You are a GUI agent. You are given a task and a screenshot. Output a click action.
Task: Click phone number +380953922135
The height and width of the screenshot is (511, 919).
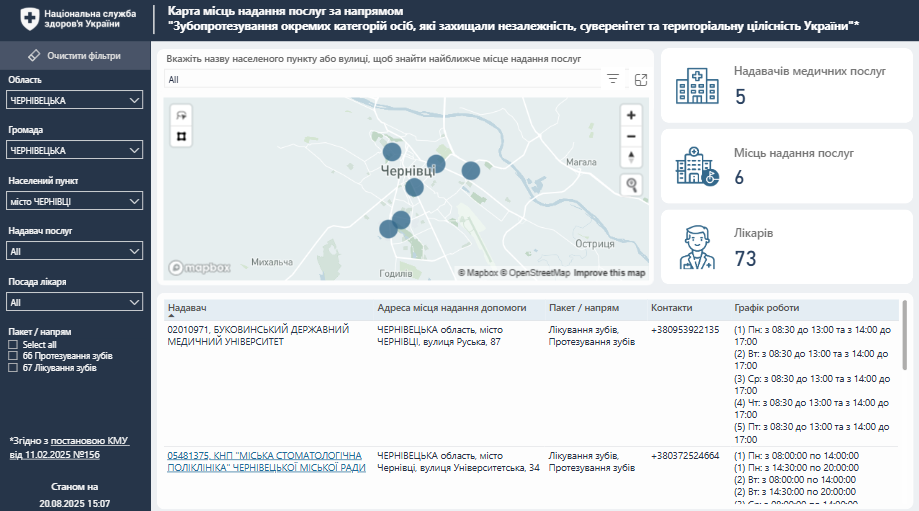point(685,329)
